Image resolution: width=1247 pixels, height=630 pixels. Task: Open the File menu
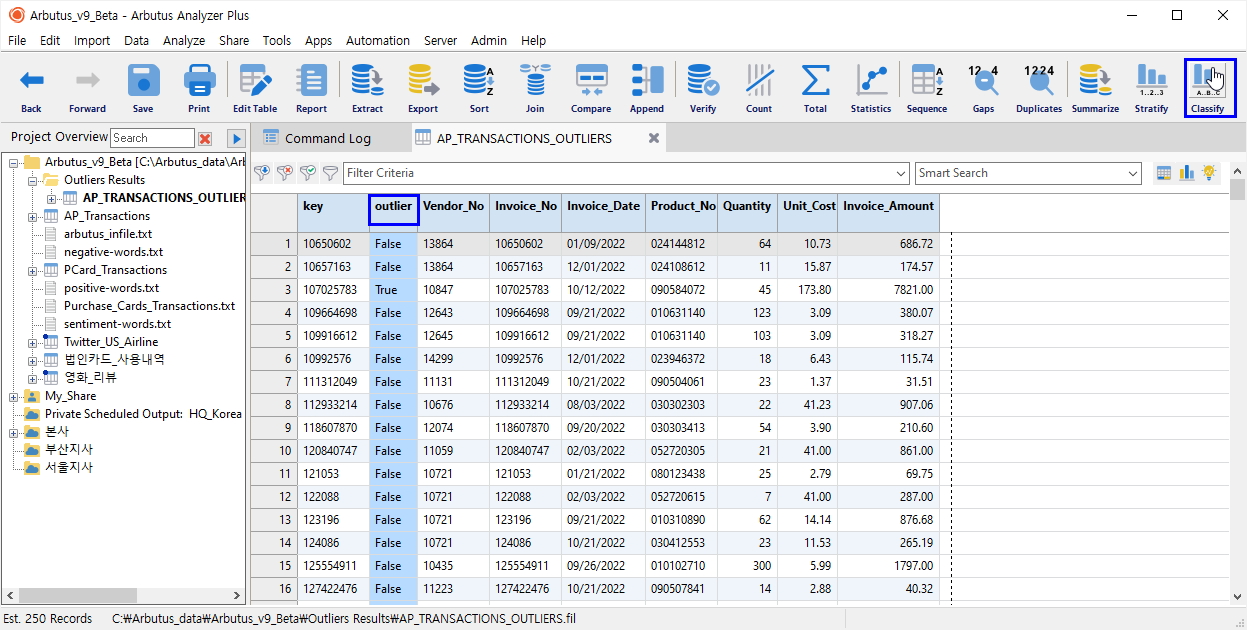tap(17, 41)
